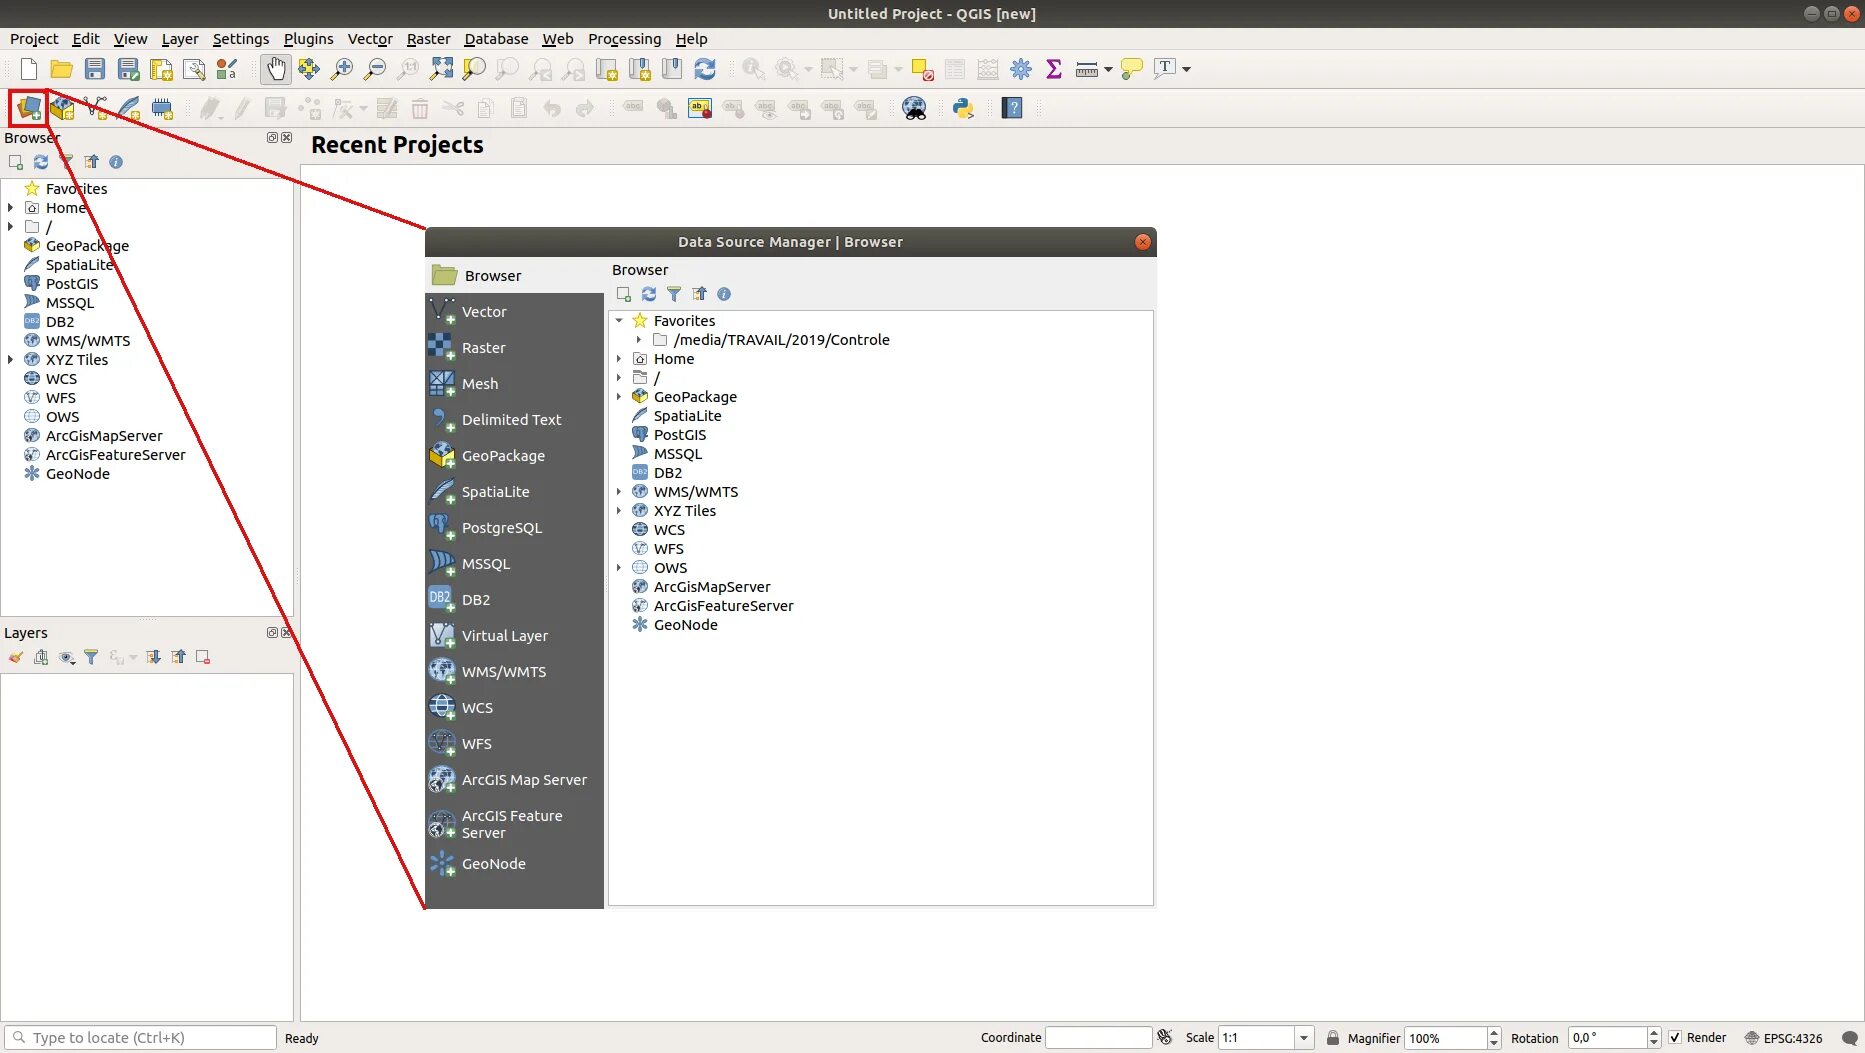Switch to Delimited Text tab in Data Source Manager
Image resolution: width=1865 pixels, height=1053 pixels.
coord(514,420)
